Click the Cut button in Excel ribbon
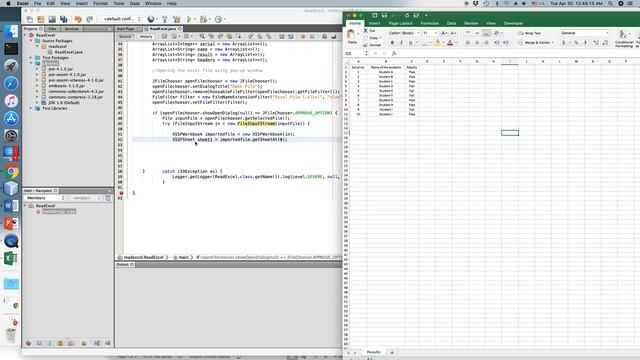The image size is (640, 360). coord(369,31)
